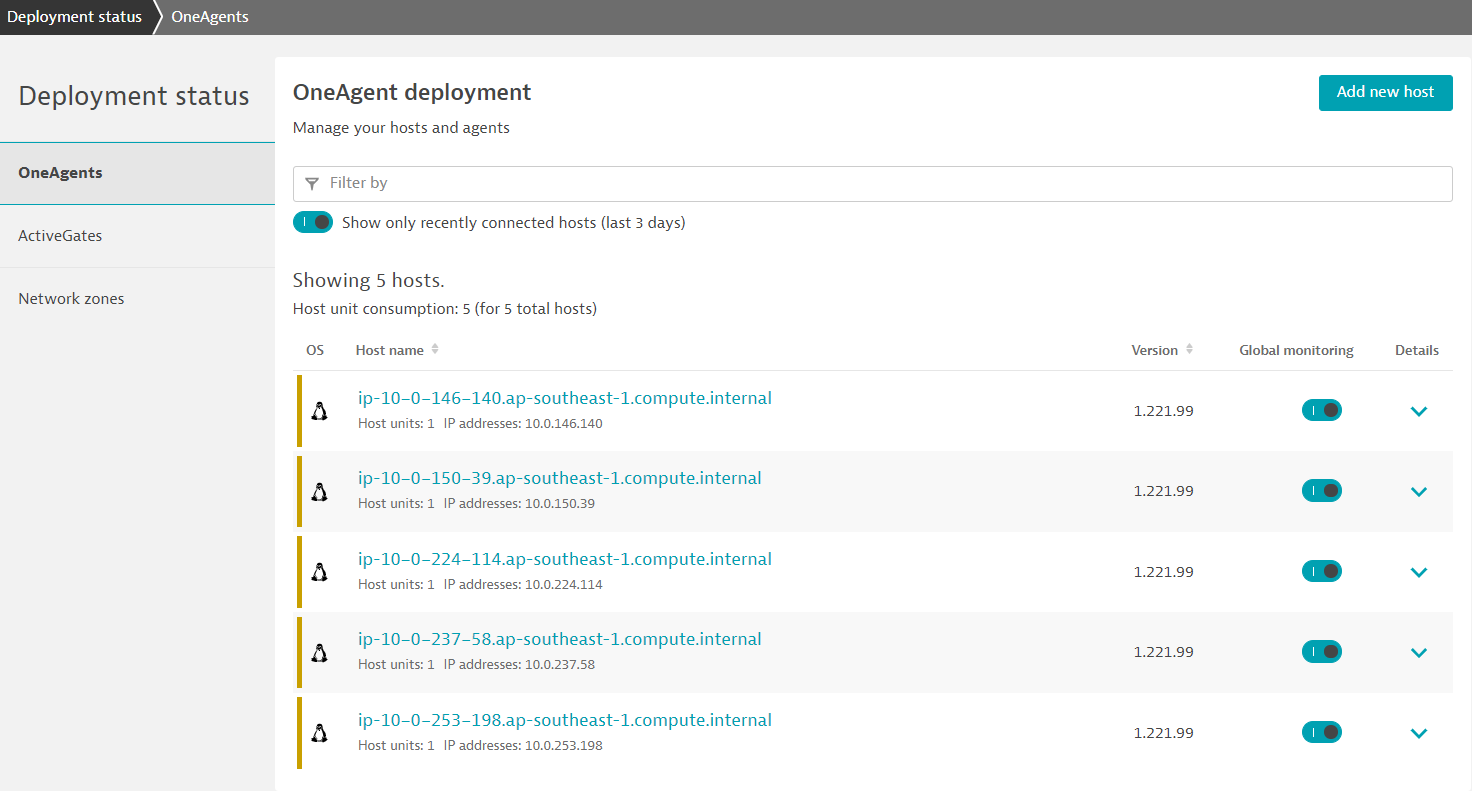Click the OS column header
This screenshot has height=791, width=1472.
315,351
